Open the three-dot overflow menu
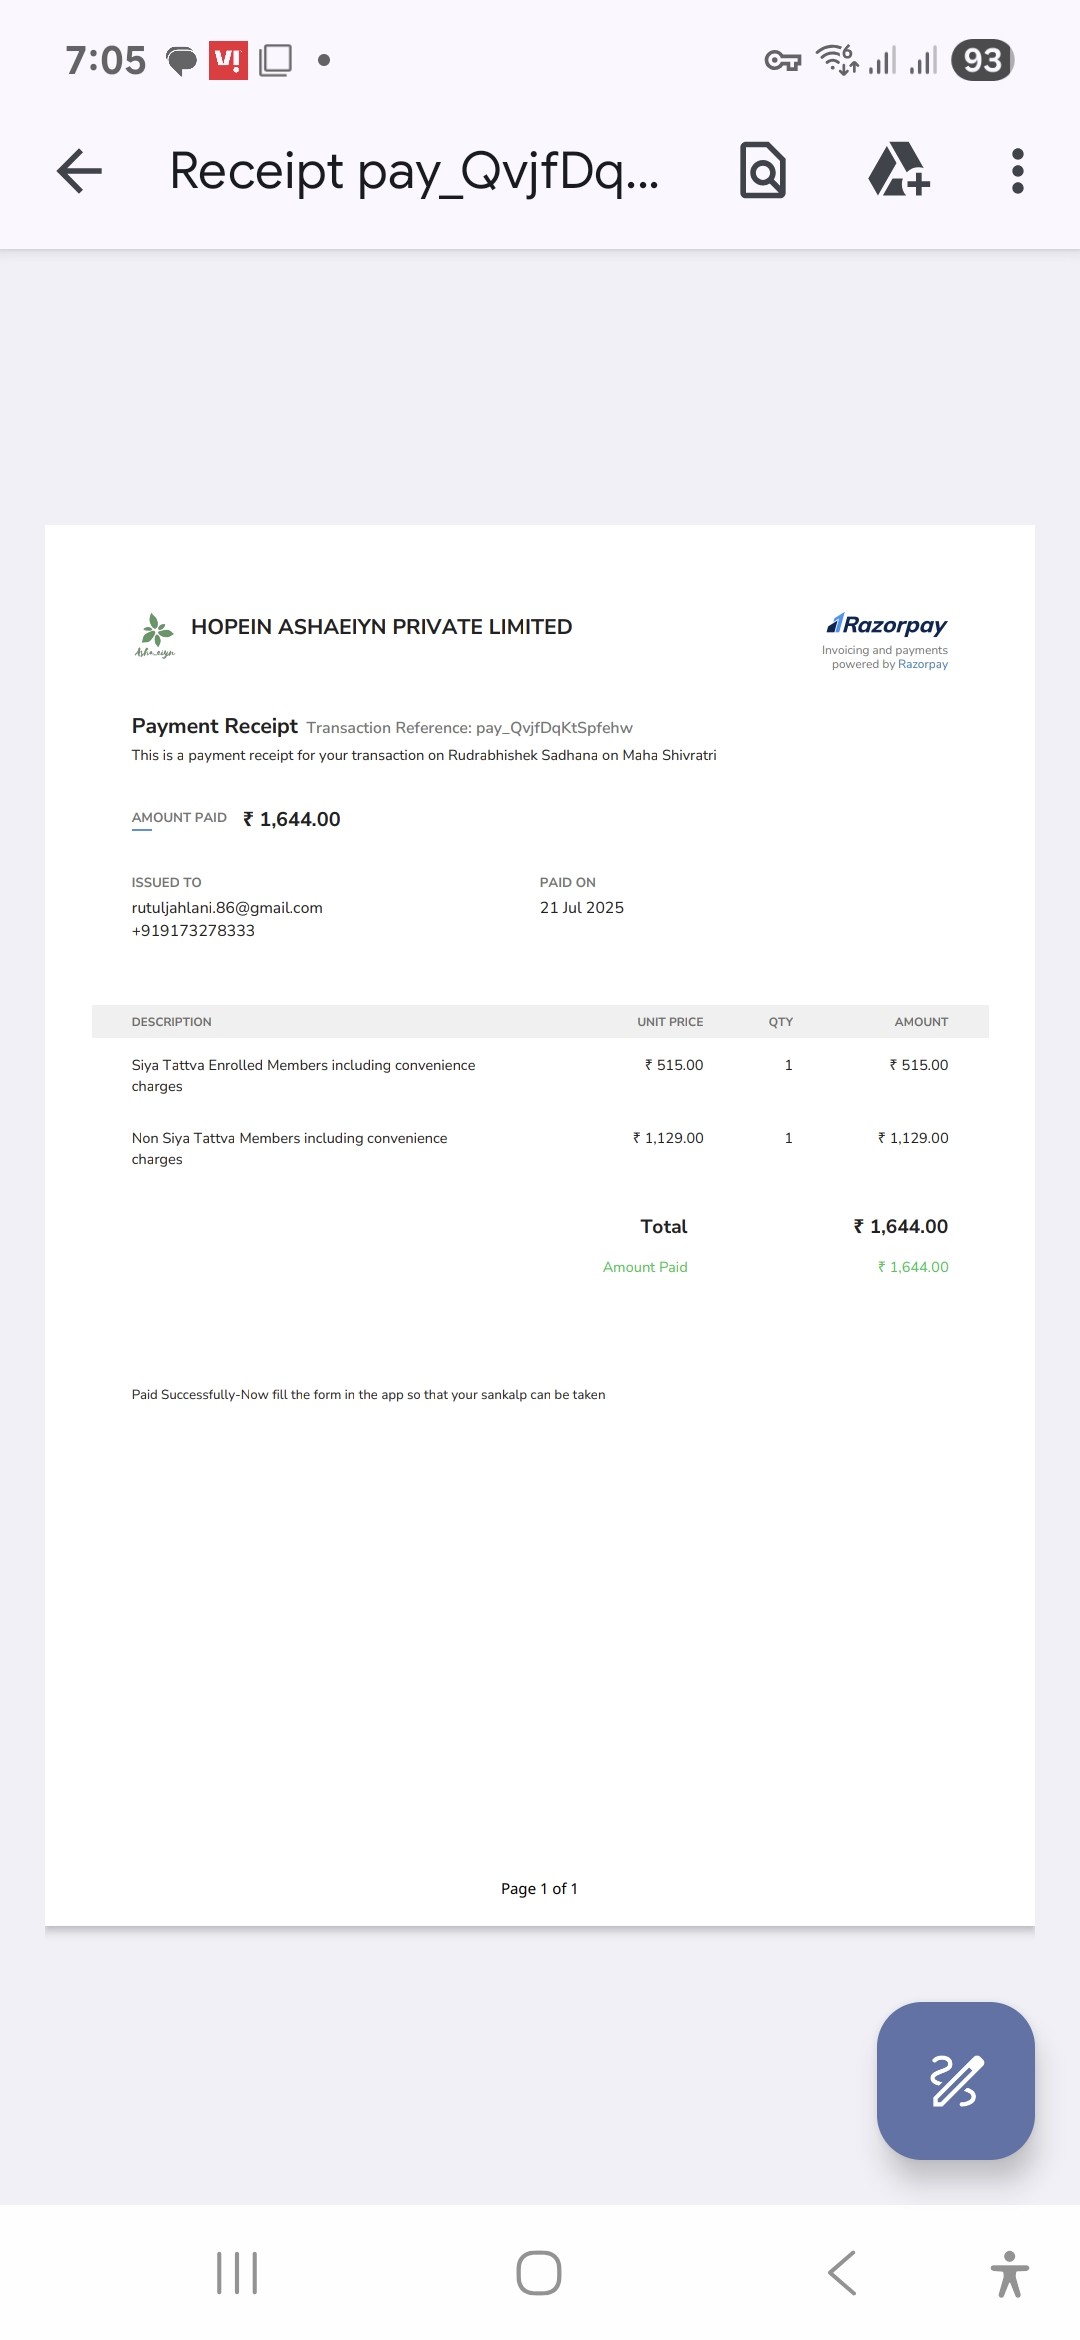 click(x=1018, y=171)
